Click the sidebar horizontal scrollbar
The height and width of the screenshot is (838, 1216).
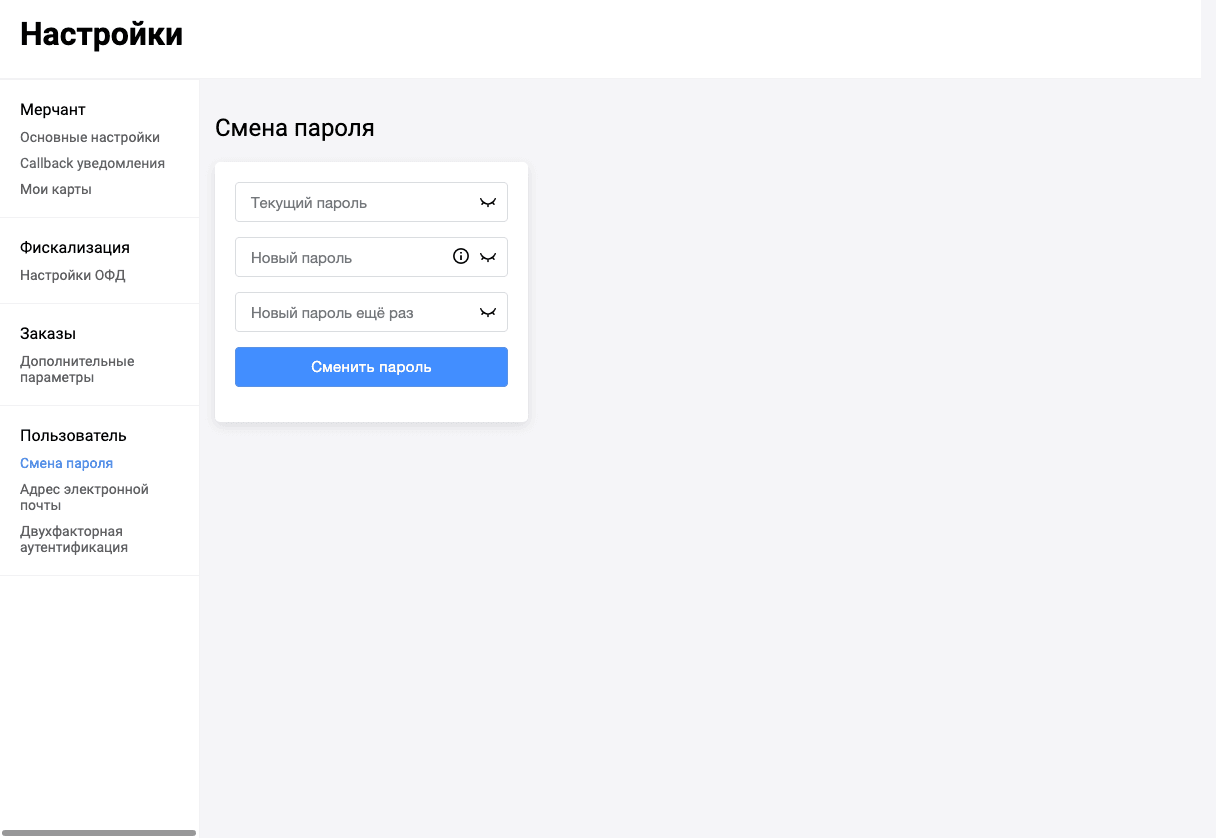[98, 832]
